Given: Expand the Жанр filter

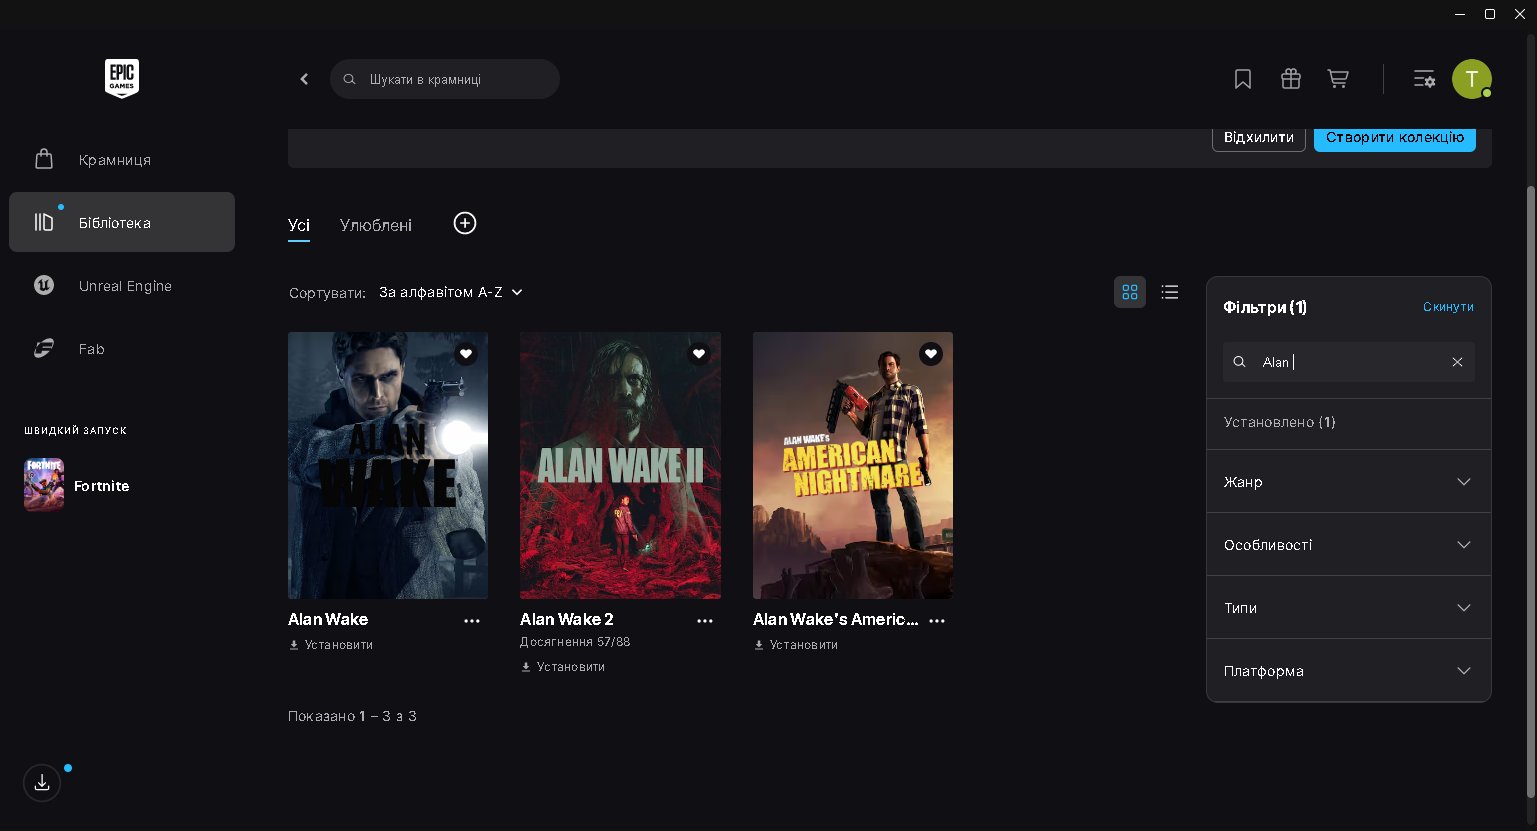Looking at the screenshot, I should pyautogui.click(x=1349, y=482).
